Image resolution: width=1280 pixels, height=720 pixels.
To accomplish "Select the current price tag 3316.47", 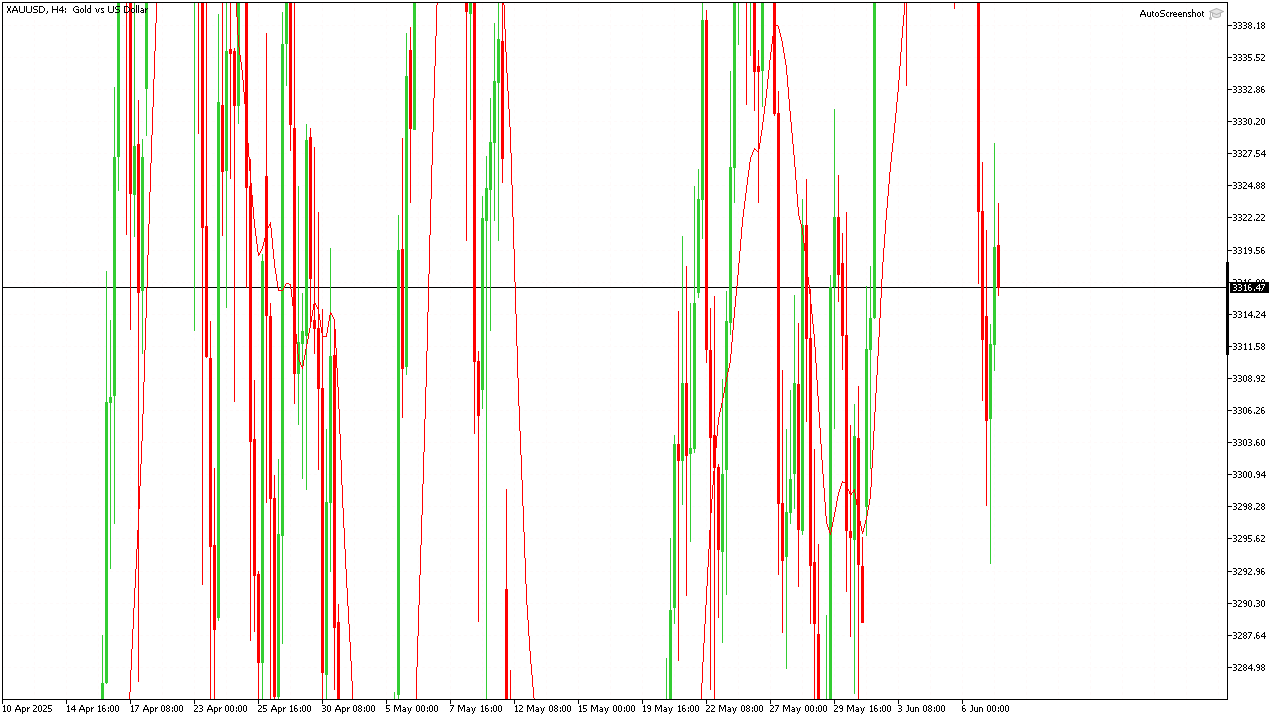I will point(1249,288).
